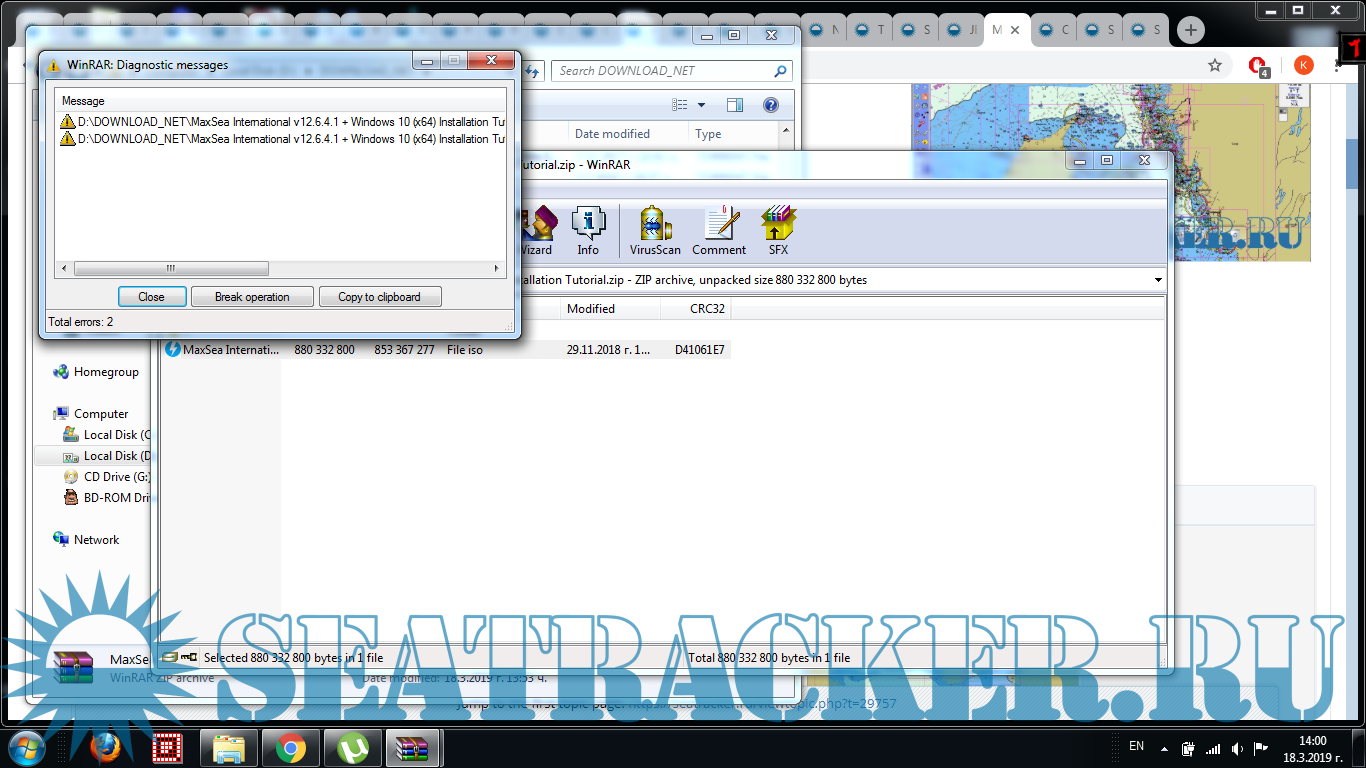The width and height of the screenshot is (1366, 768).
Task: Expand the archive path dropdown in WinRAR
Action: (1158, 281)
